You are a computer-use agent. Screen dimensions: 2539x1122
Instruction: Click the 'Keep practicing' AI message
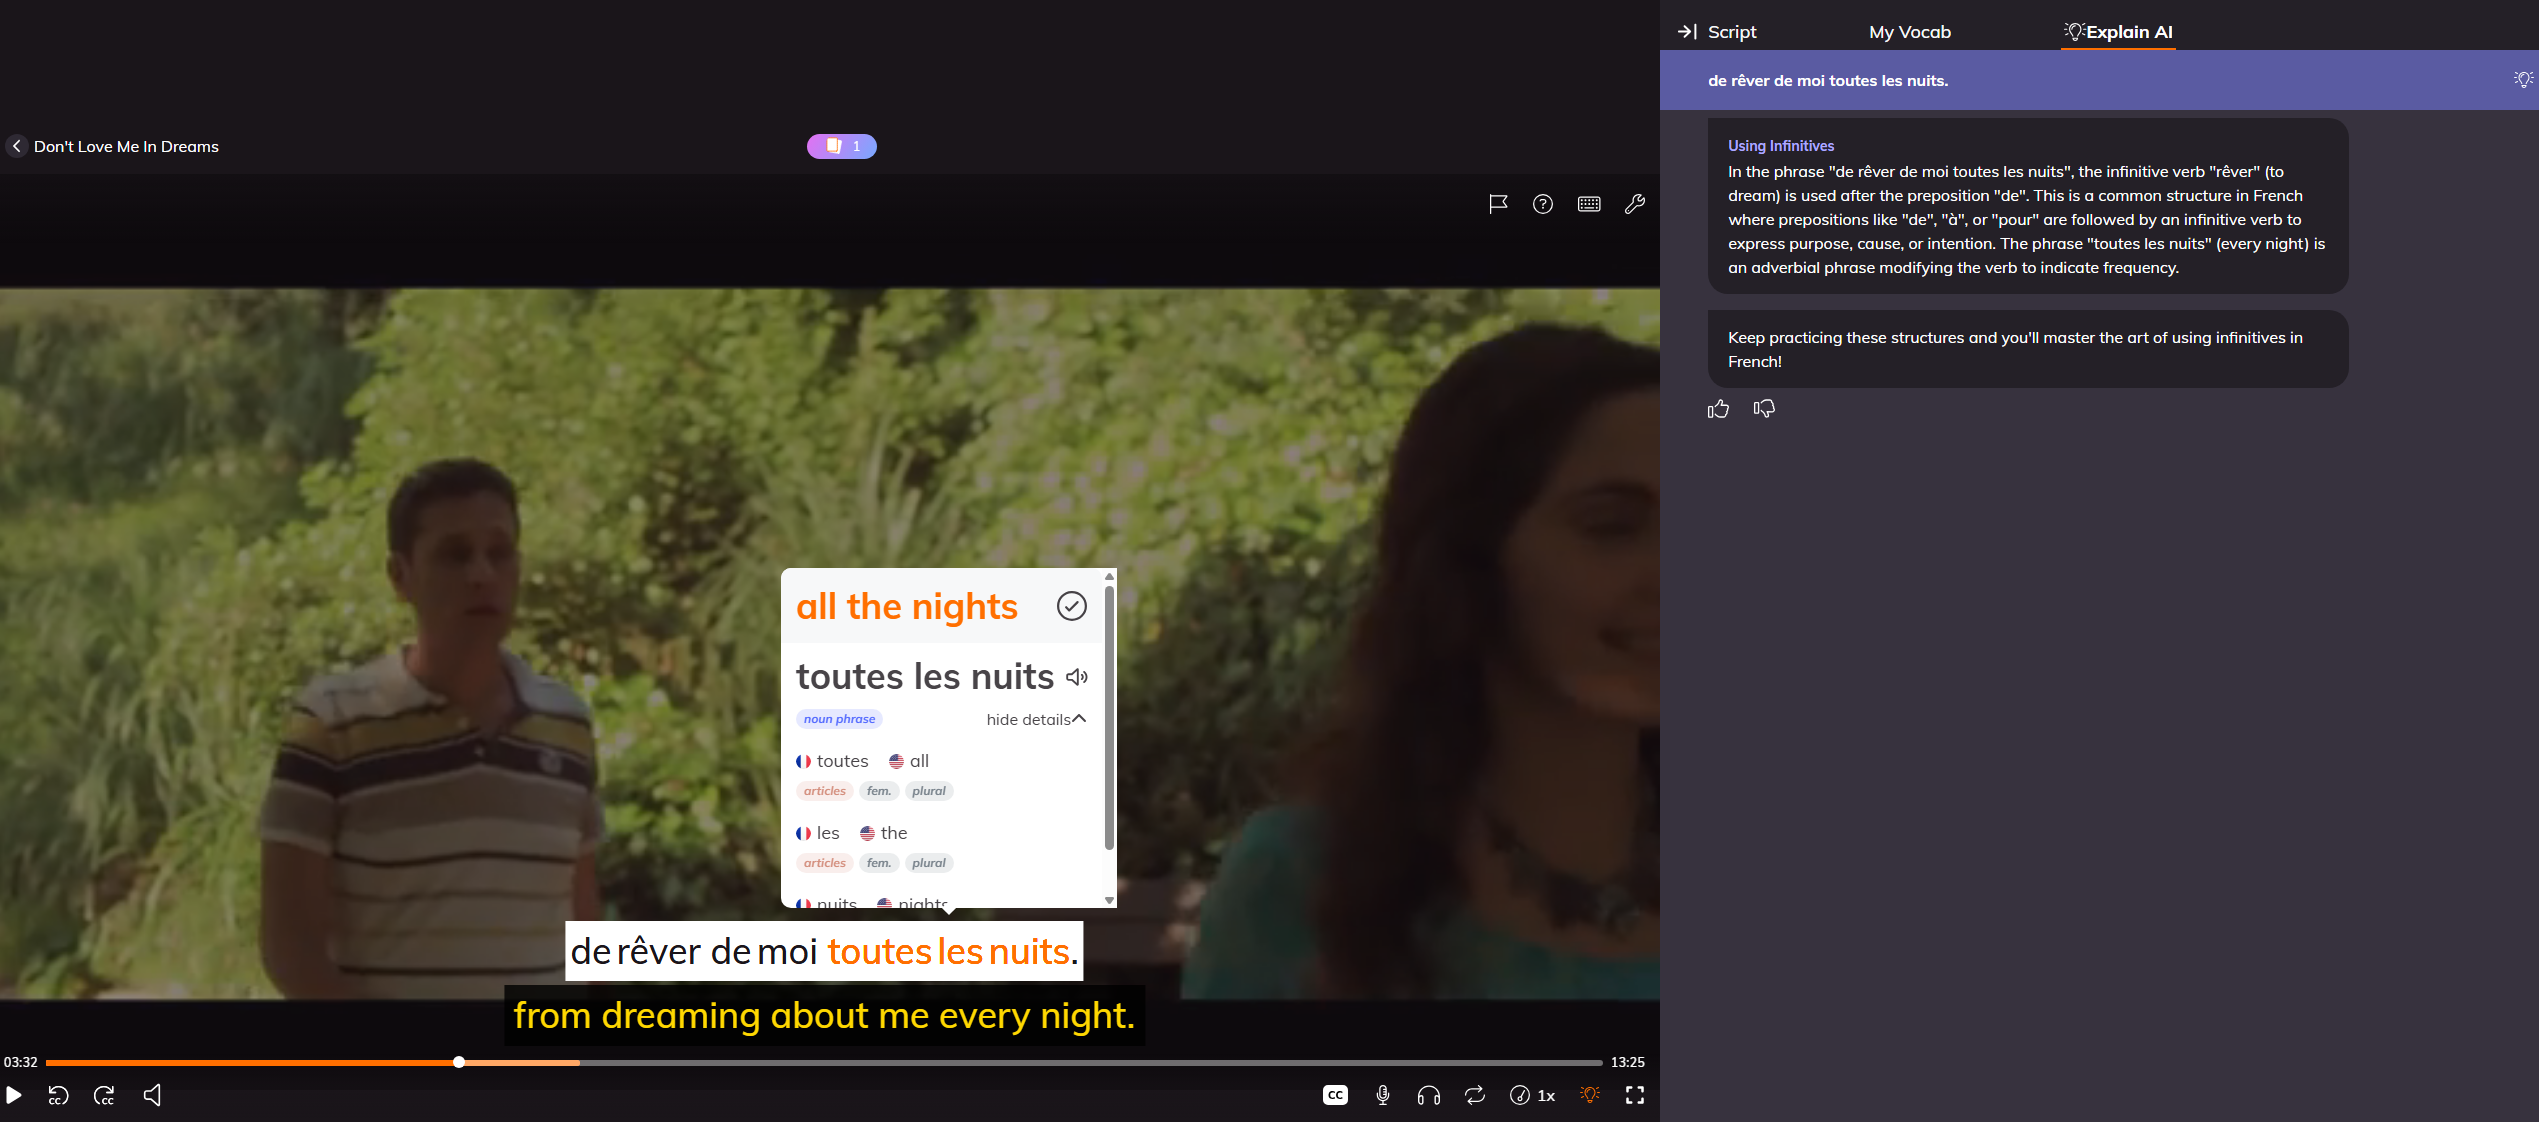(x=2028, y=349)
